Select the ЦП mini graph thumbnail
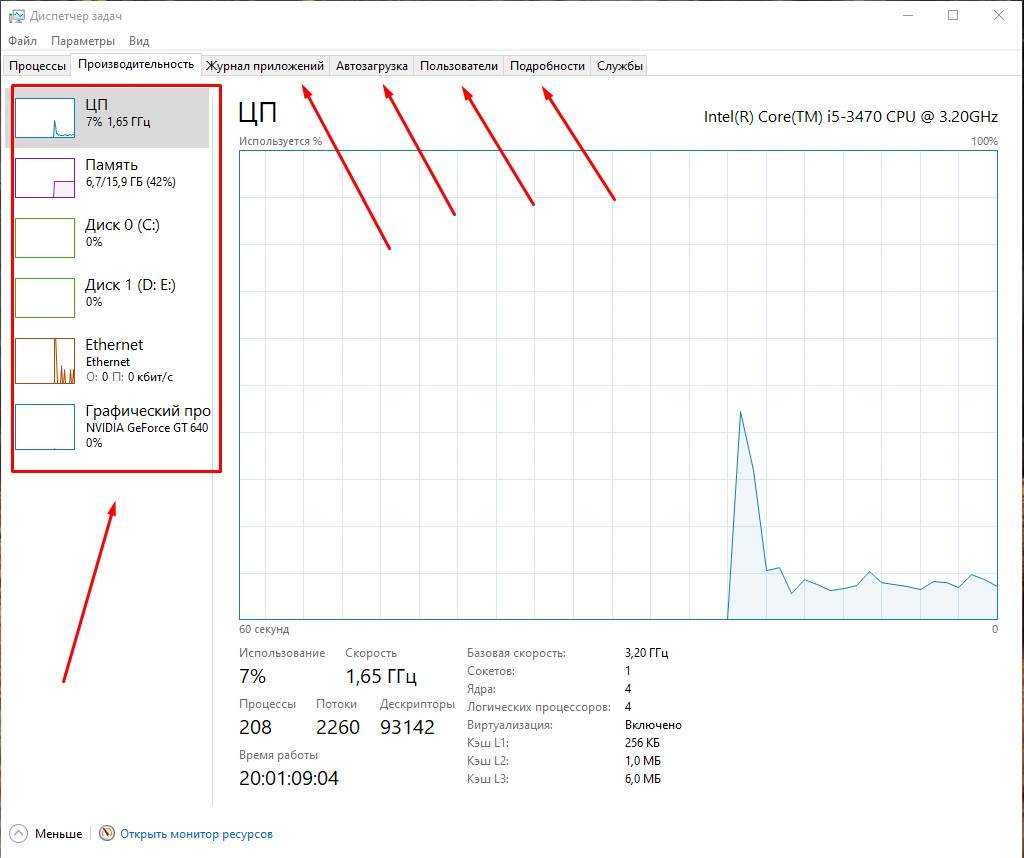The image size is (1024, 858). [x=45, y=118]
